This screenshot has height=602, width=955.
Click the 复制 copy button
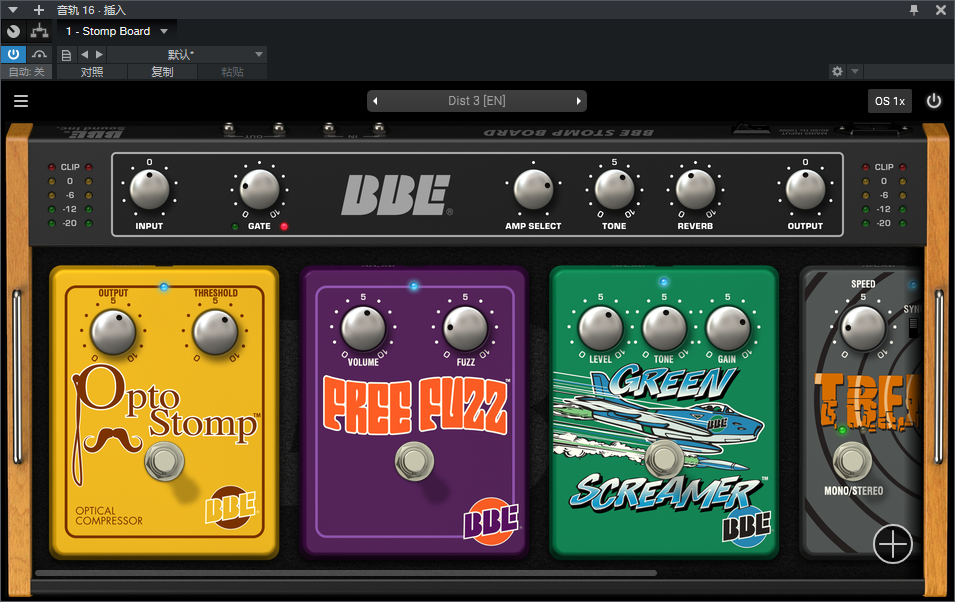pyautogui.click(x=162, y=72)
